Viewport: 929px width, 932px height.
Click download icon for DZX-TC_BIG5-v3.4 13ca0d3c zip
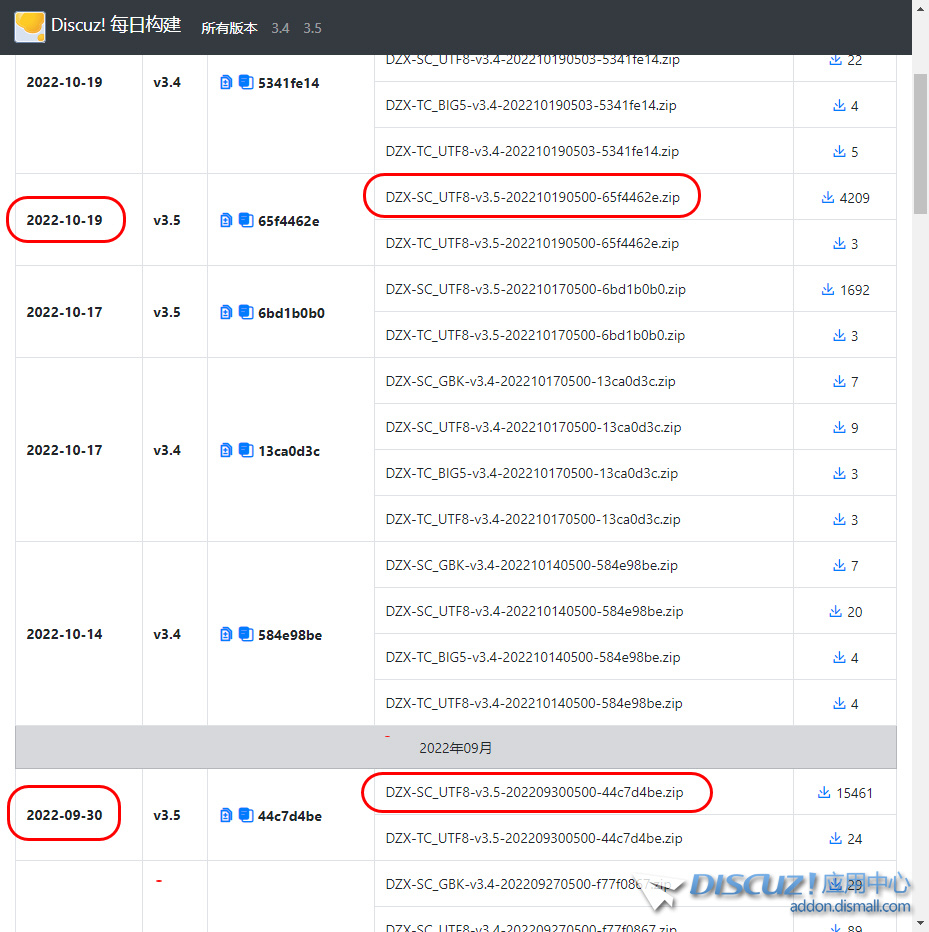(839, 473)
